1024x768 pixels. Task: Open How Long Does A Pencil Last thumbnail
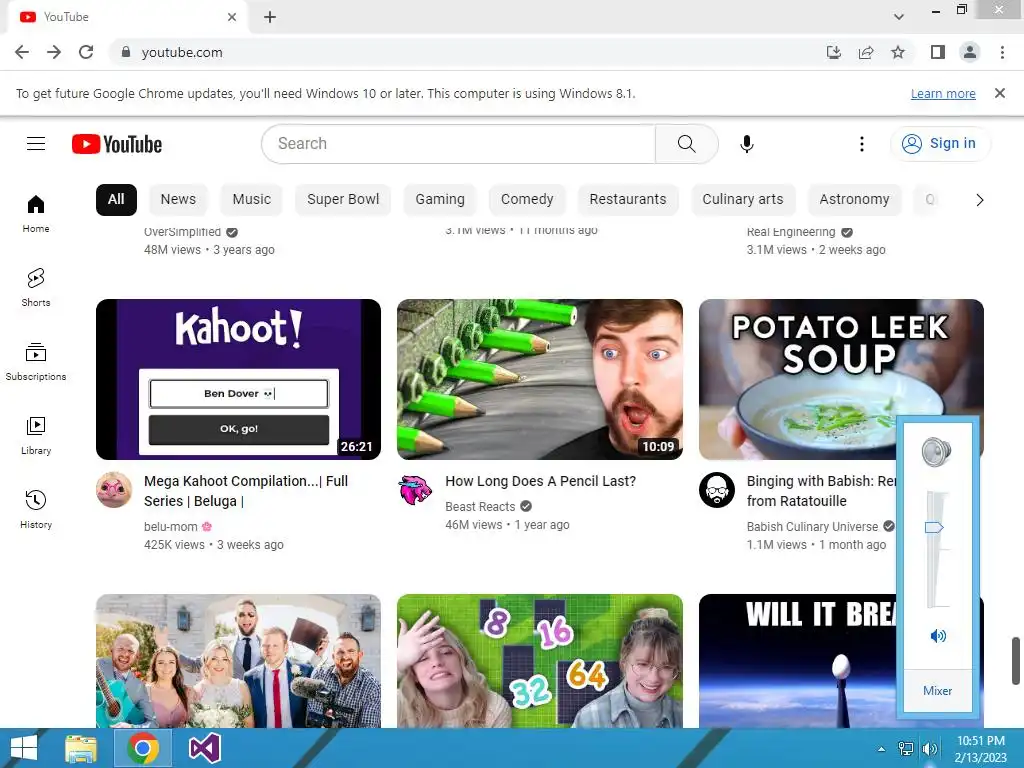tap(539, 379)
